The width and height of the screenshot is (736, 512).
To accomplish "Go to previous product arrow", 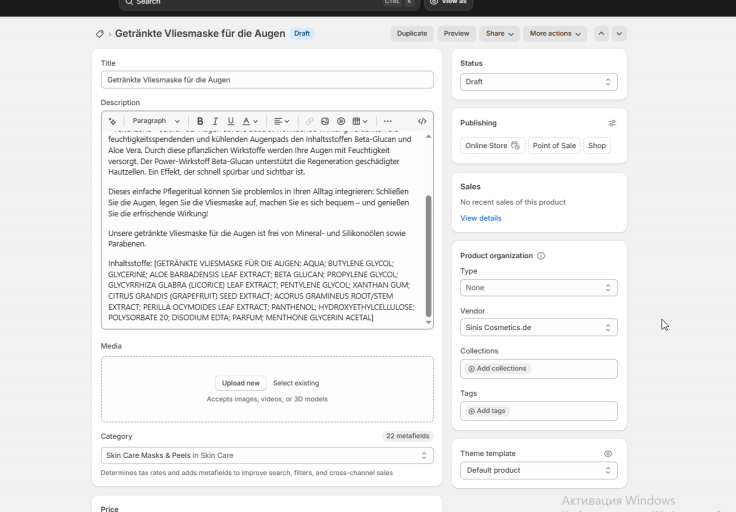I will pos(601,34).
